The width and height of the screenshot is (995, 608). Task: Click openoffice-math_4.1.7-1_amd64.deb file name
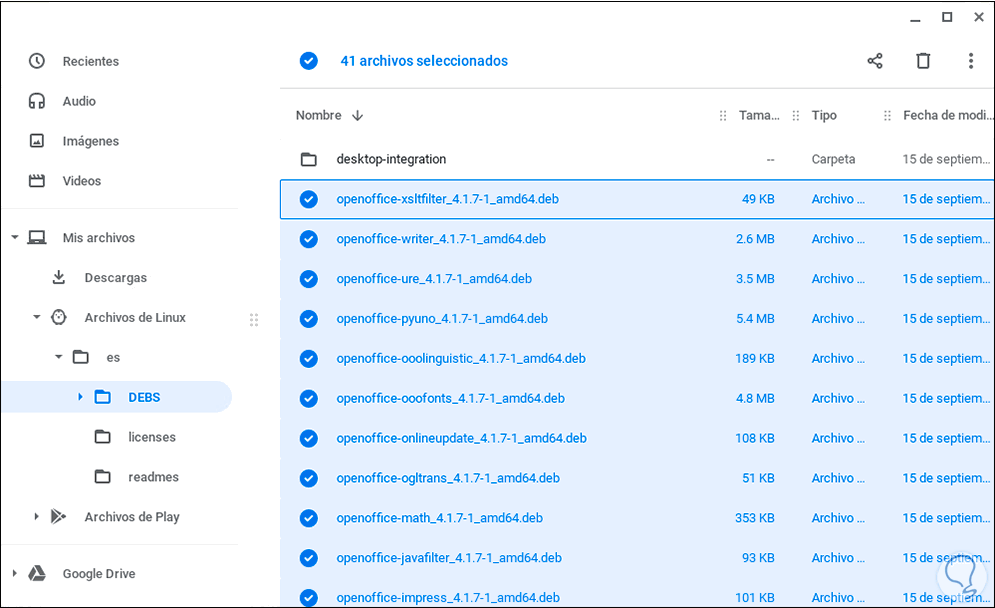(439, 518)
